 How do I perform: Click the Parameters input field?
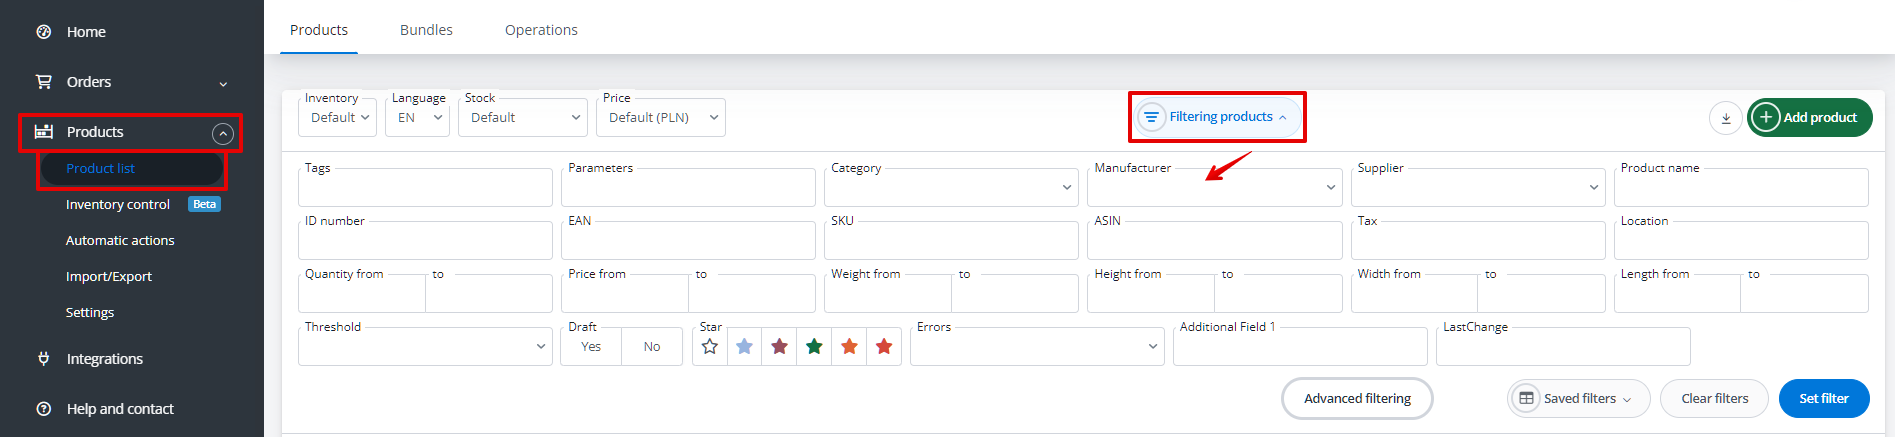tap(688, 187)
